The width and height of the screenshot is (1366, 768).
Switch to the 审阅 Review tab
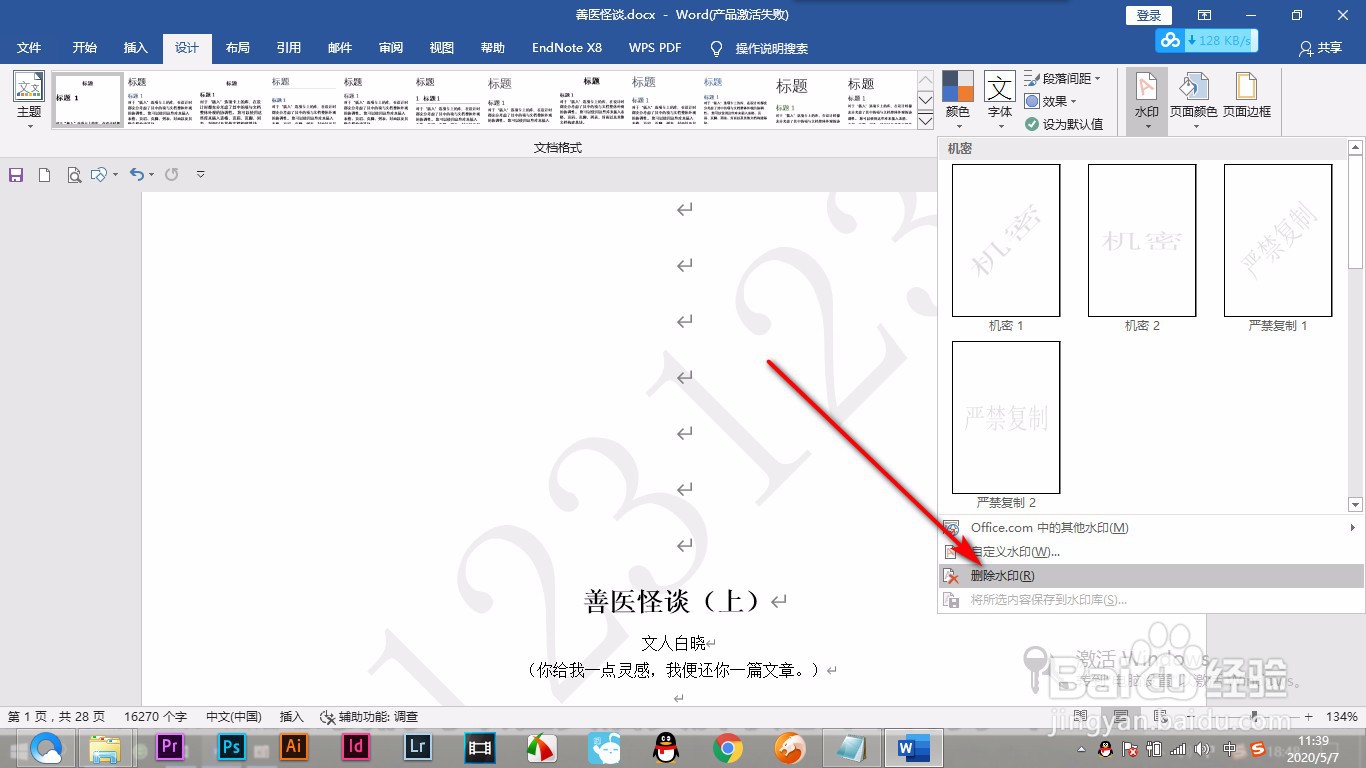391,48
